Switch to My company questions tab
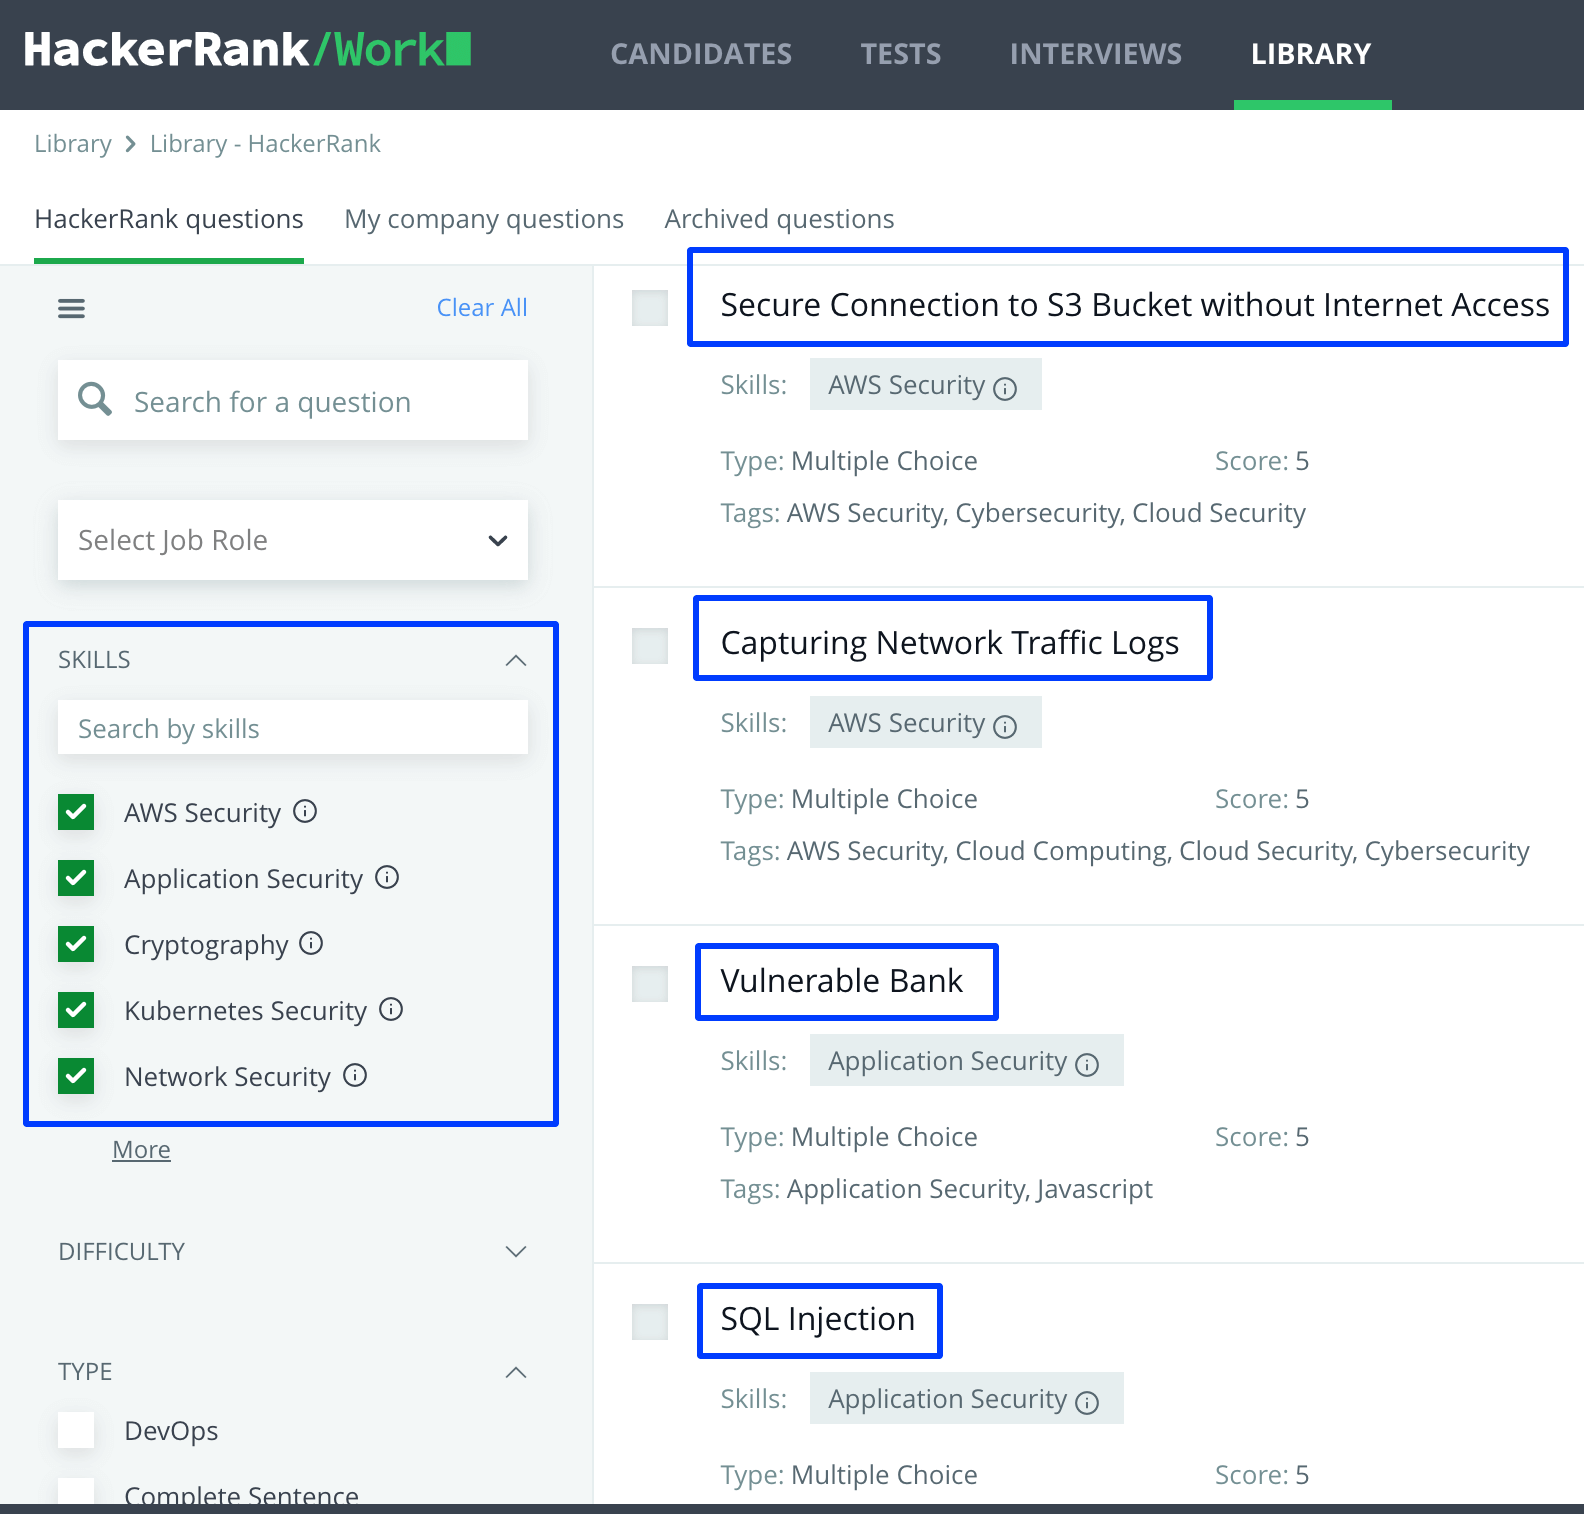The width and height of the screenshot is (1584, 1514). 484,219
